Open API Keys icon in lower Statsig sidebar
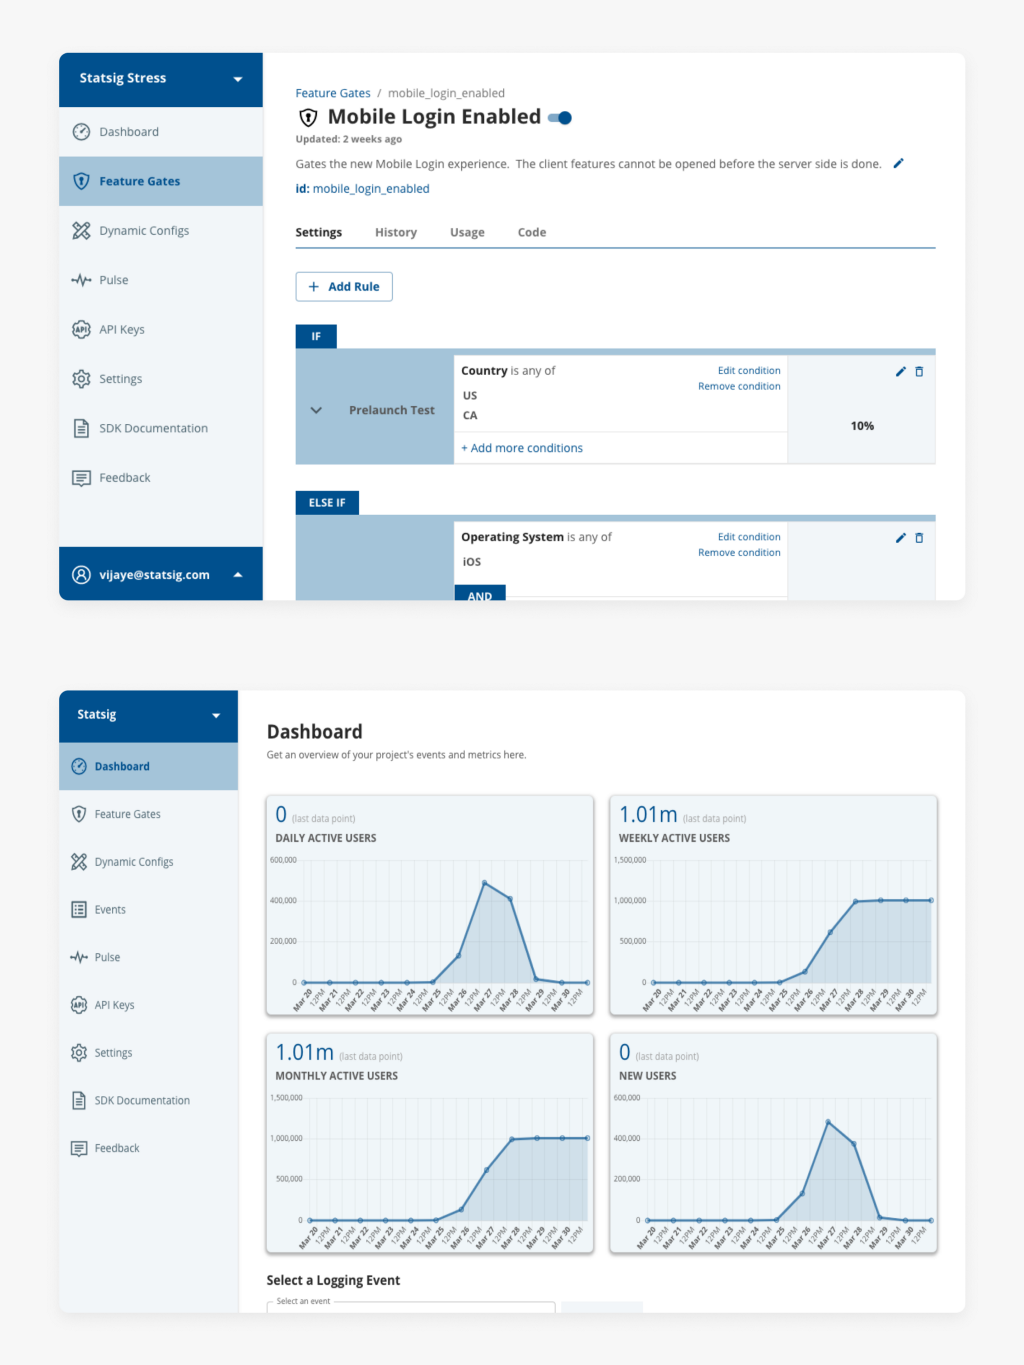 click(x=79, y=1005)
